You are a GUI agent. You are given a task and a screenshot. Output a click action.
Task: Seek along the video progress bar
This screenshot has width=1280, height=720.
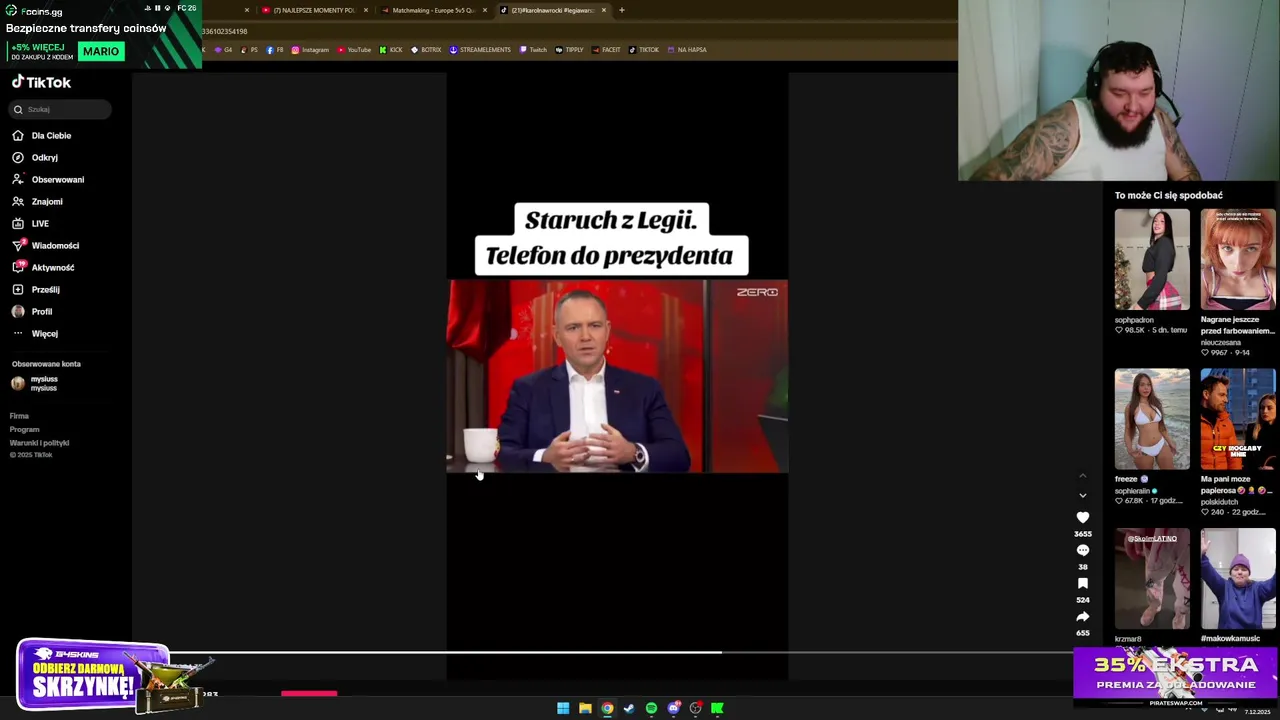pyautogui.click(x=620, y=652)
